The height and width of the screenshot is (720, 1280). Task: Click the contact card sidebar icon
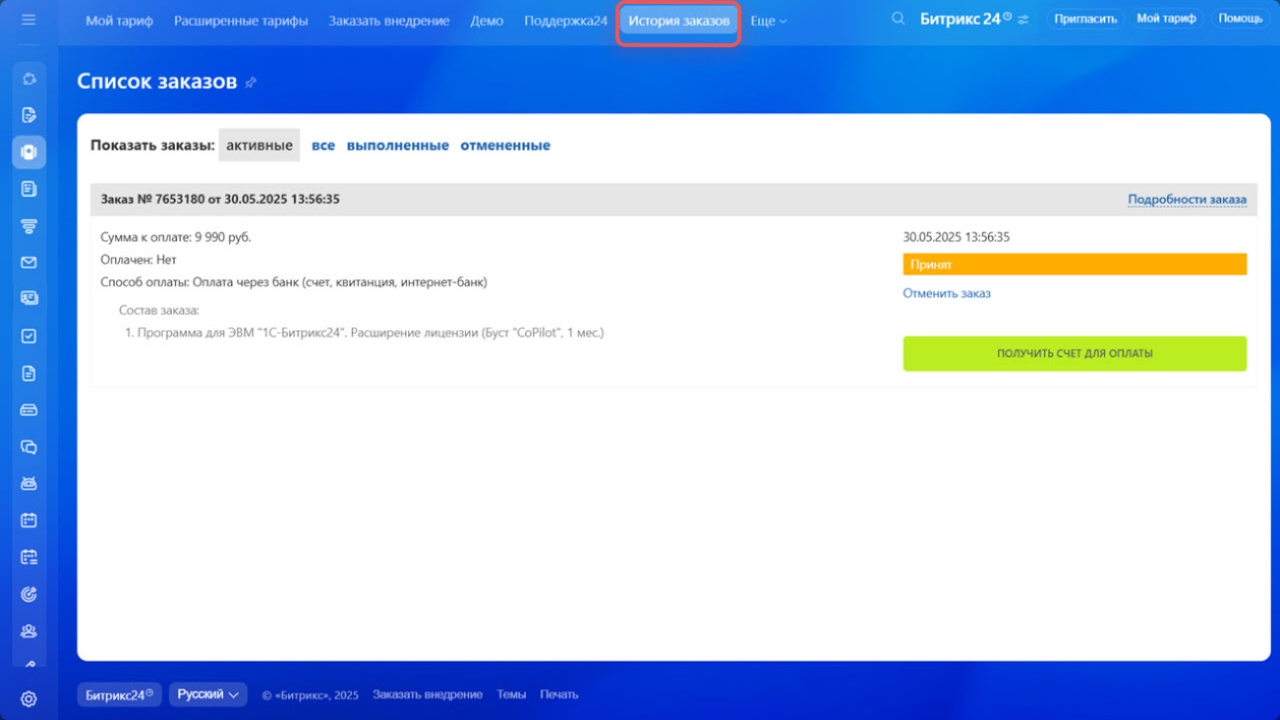click(29, 299)
